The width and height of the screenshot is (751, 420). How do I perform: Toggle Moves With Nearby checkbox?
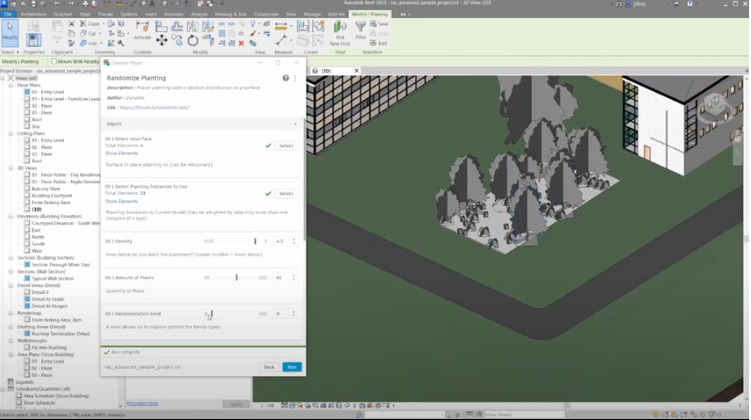coord(54,61)
